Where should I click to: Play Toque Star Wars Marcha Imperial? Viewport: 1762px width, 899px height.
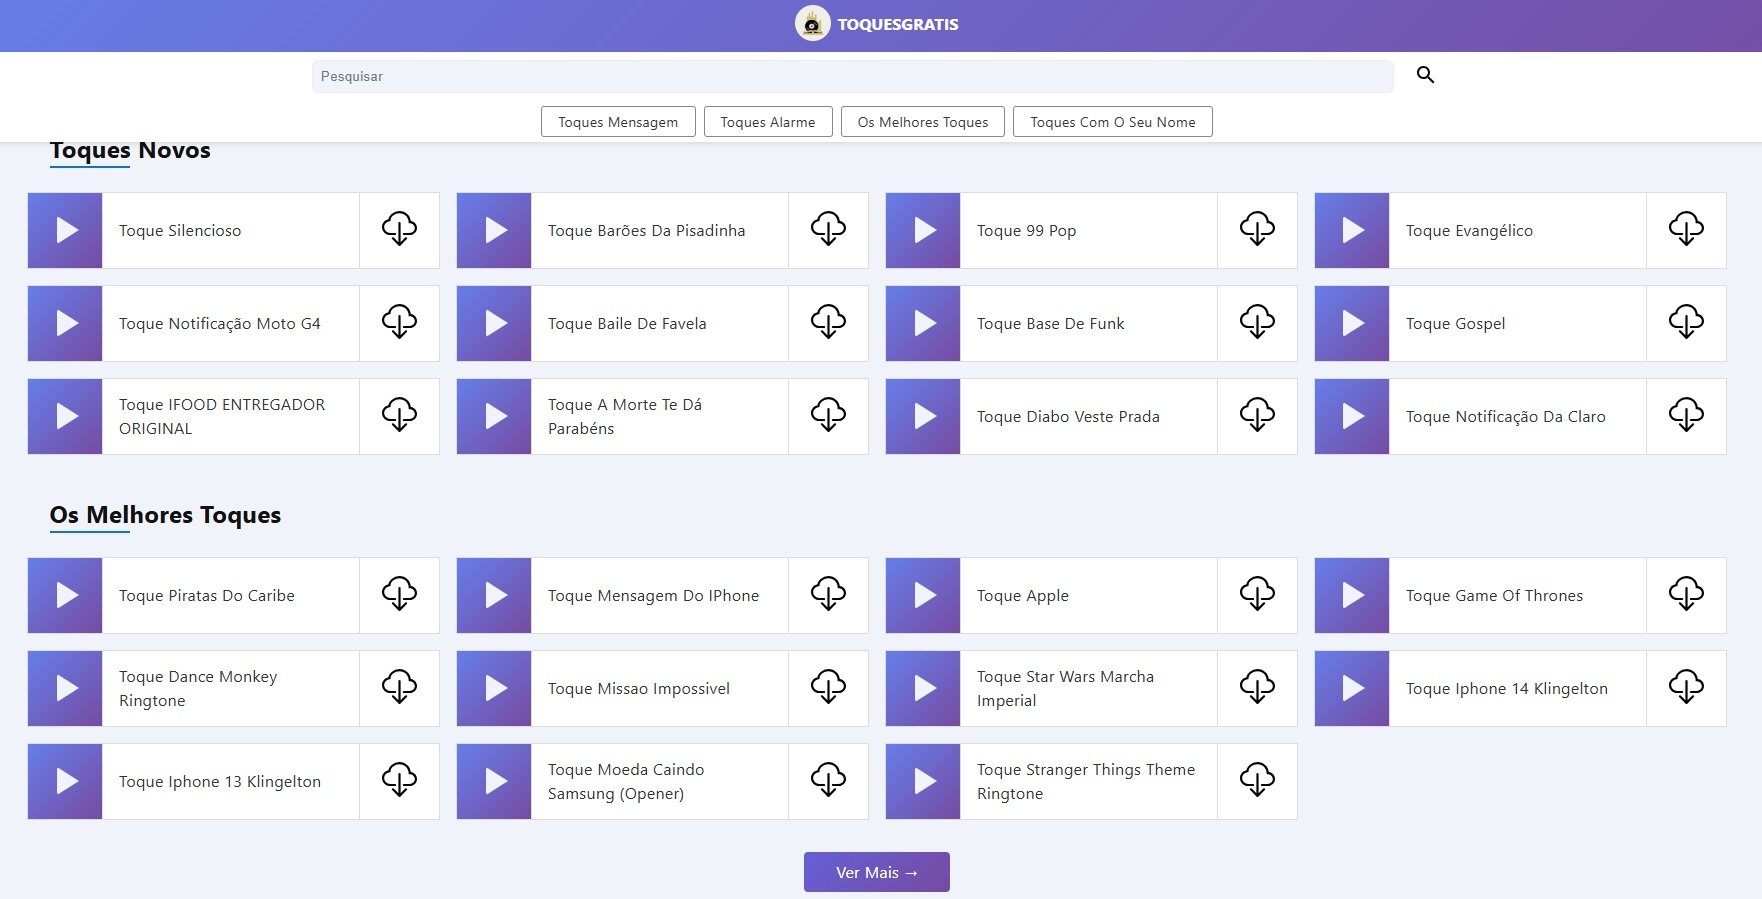coord(923,688)
